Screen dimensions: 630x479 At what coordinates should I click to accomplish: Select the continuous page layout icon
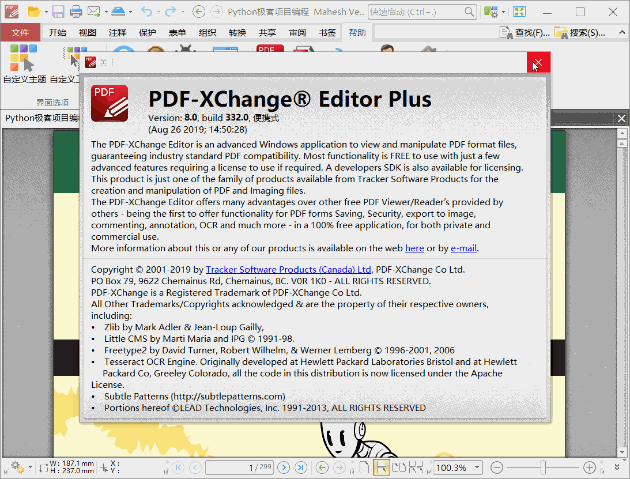pyautogui.click(x=381, y=467)
